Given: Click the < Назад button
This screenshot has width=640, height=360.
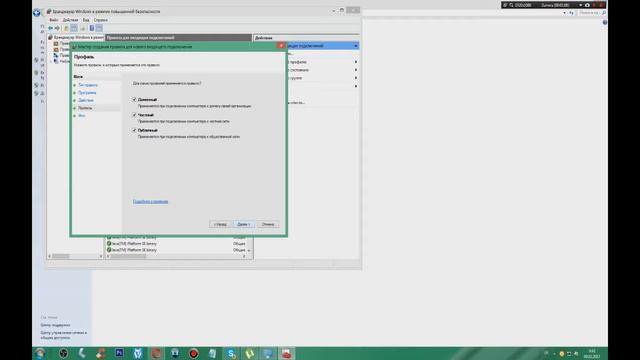Looking at the screenshot, I should (x=220, y=224).
